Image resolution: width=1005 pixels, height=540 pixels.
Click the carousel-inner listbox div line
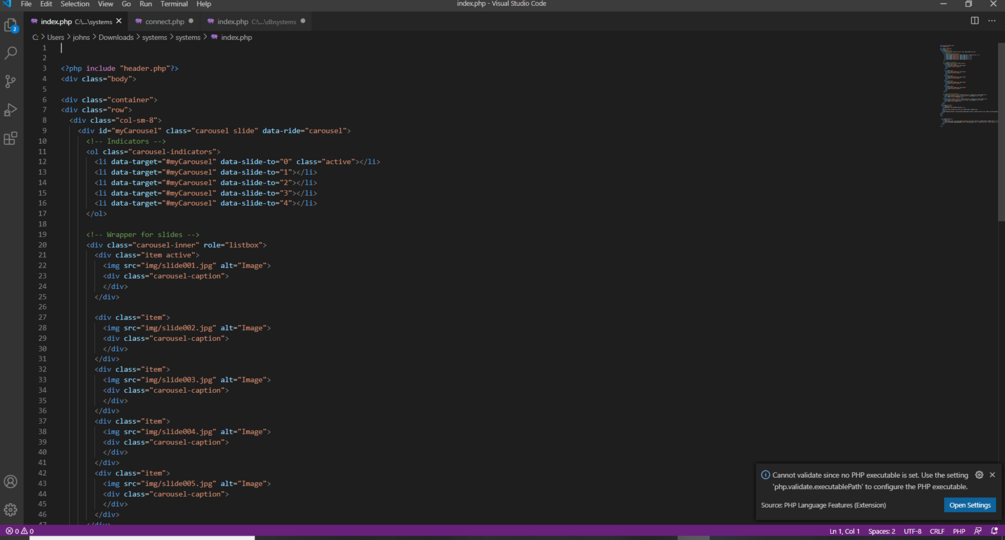click(177, 245)
